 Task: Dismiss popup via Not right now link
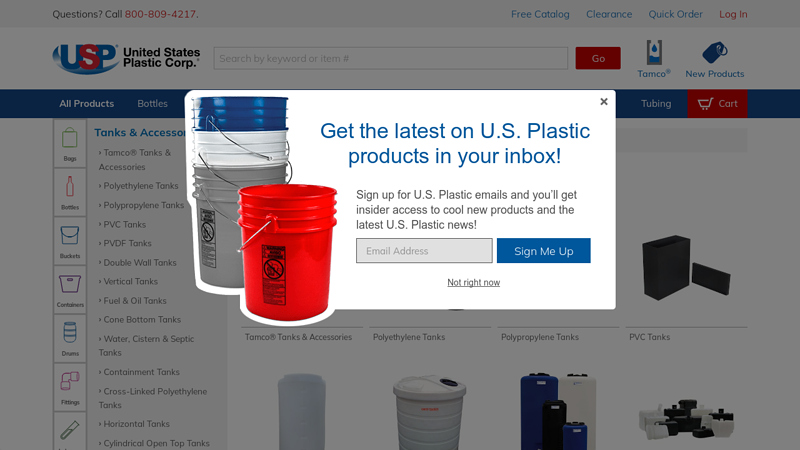(x=473, y=282)
